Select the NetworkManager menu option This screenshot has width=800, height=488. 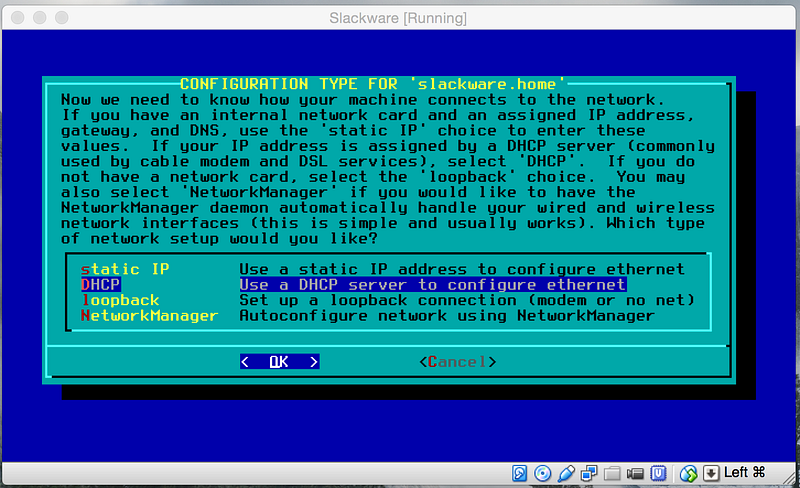tap(149, 315)
